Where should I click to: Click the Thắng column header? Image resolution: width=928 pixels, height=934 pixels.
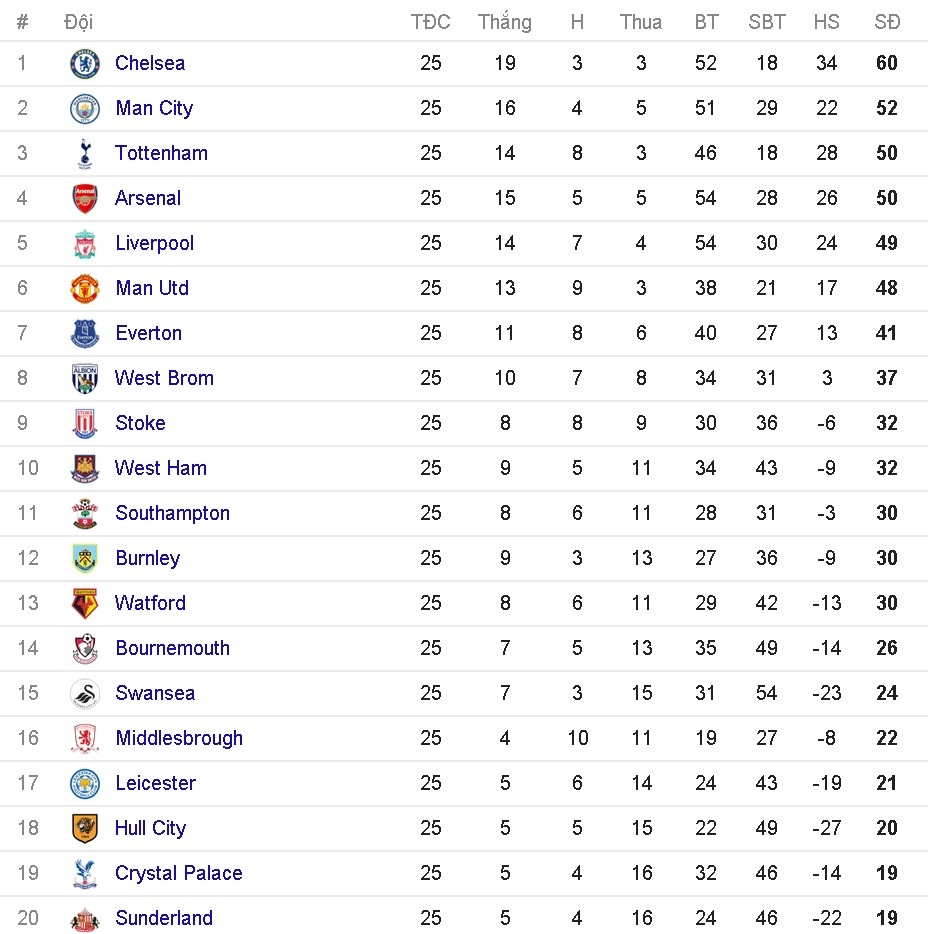(x=504, y=22)
